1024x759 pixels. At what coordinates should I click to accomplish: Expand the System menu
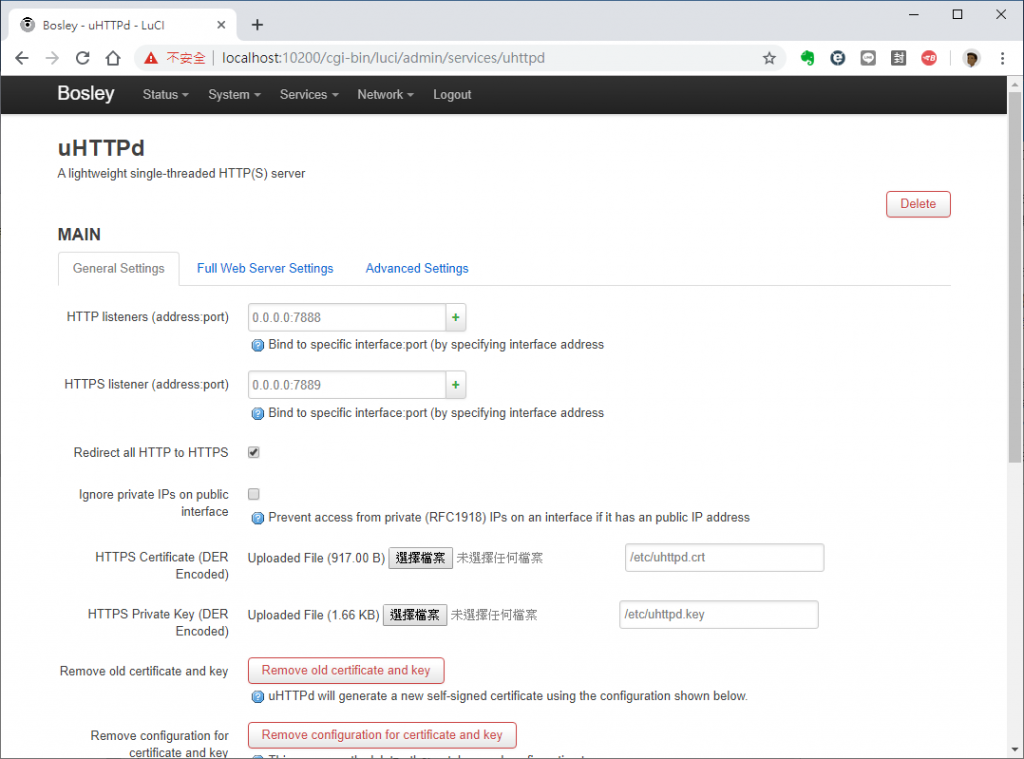[234, 95]
